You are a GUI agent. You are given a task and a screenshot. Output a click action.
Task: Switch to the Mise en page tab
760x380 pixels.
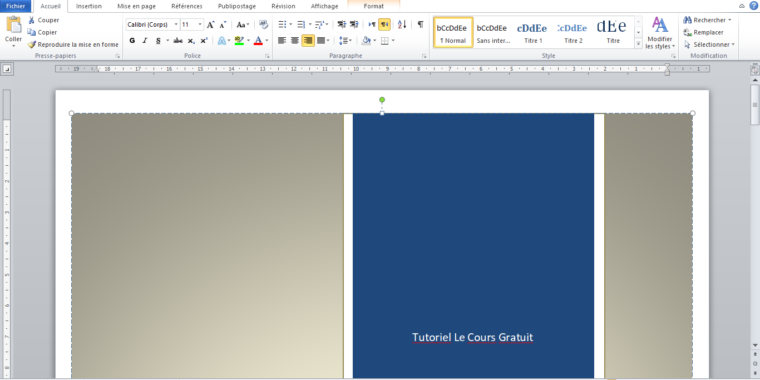[x=137, y=6]
